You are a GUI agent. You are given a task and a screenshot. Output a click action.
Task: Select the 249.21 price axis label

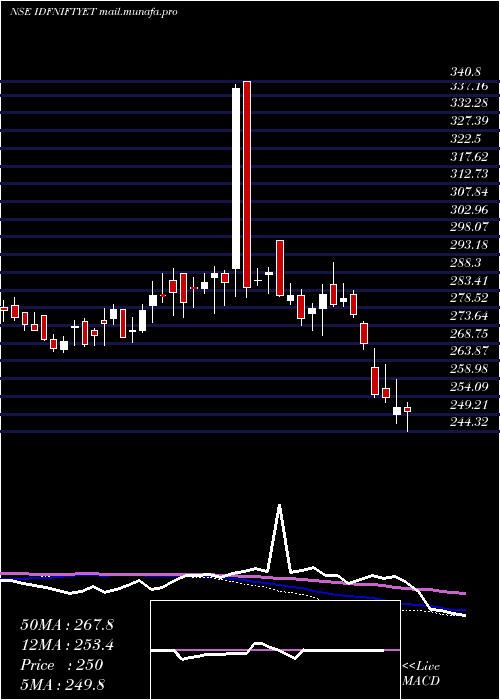(x=468, y=404)
